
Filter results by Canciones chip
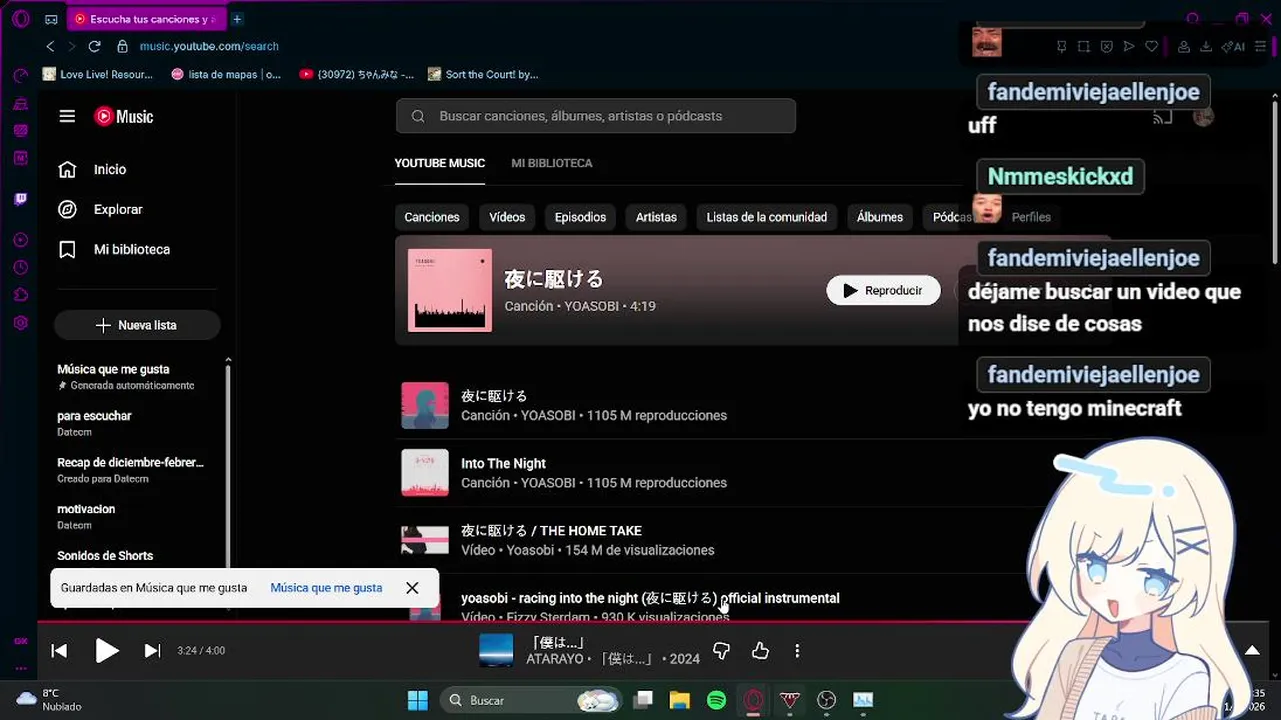432,217
